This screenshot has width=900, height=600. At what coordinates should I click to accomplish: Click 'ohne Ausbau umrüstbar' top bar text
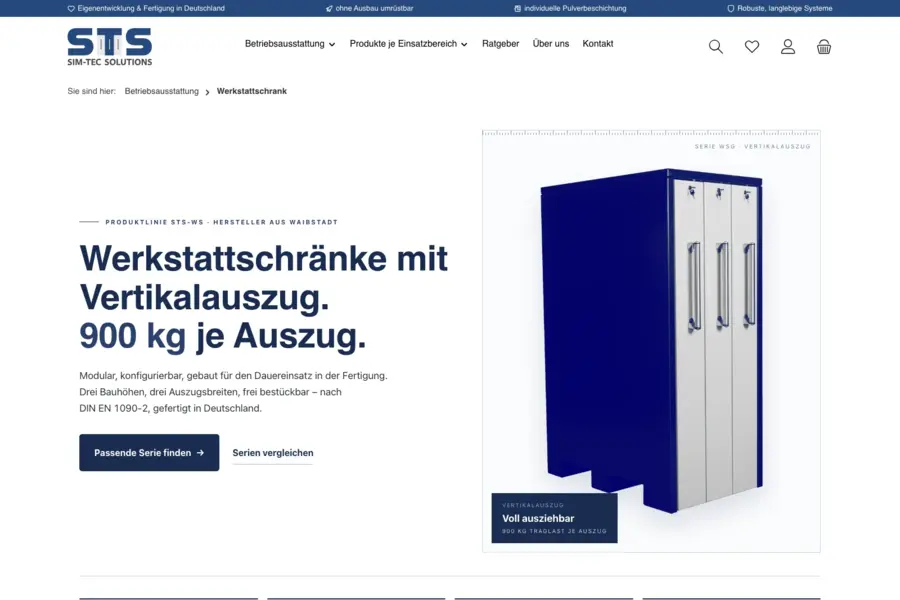click(374, 9)
